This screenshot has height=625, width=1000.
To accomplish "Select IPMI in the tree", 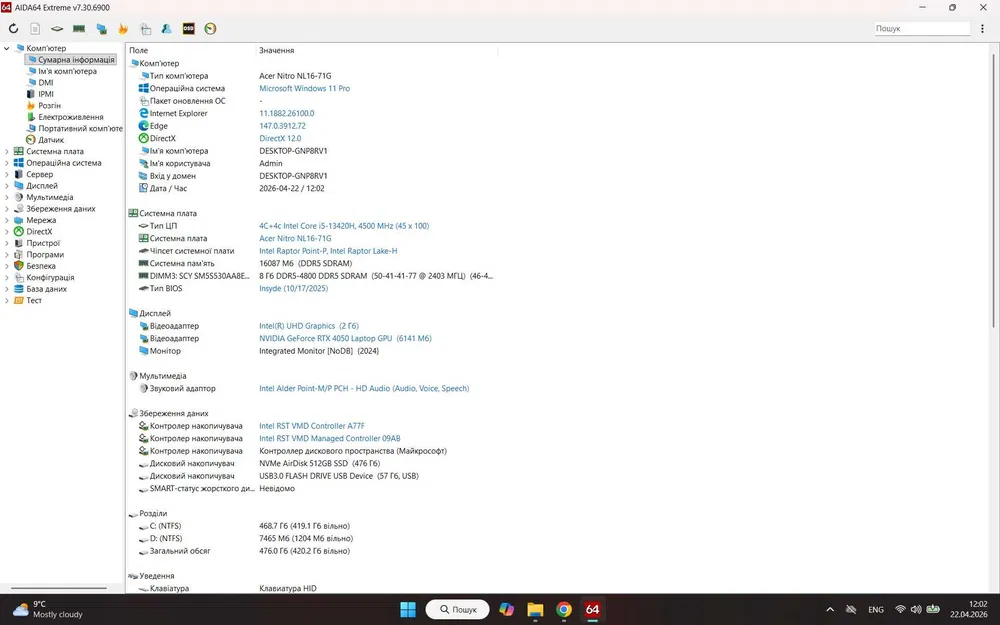I will click(45, 94).
